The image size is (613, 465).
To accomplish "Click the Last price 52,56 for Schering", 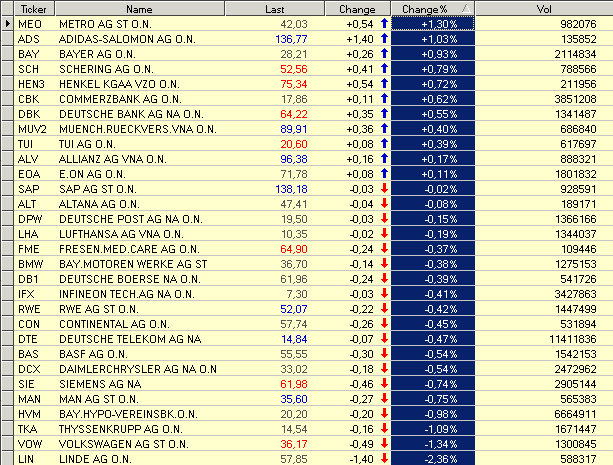I will click(x=294, y=69).
